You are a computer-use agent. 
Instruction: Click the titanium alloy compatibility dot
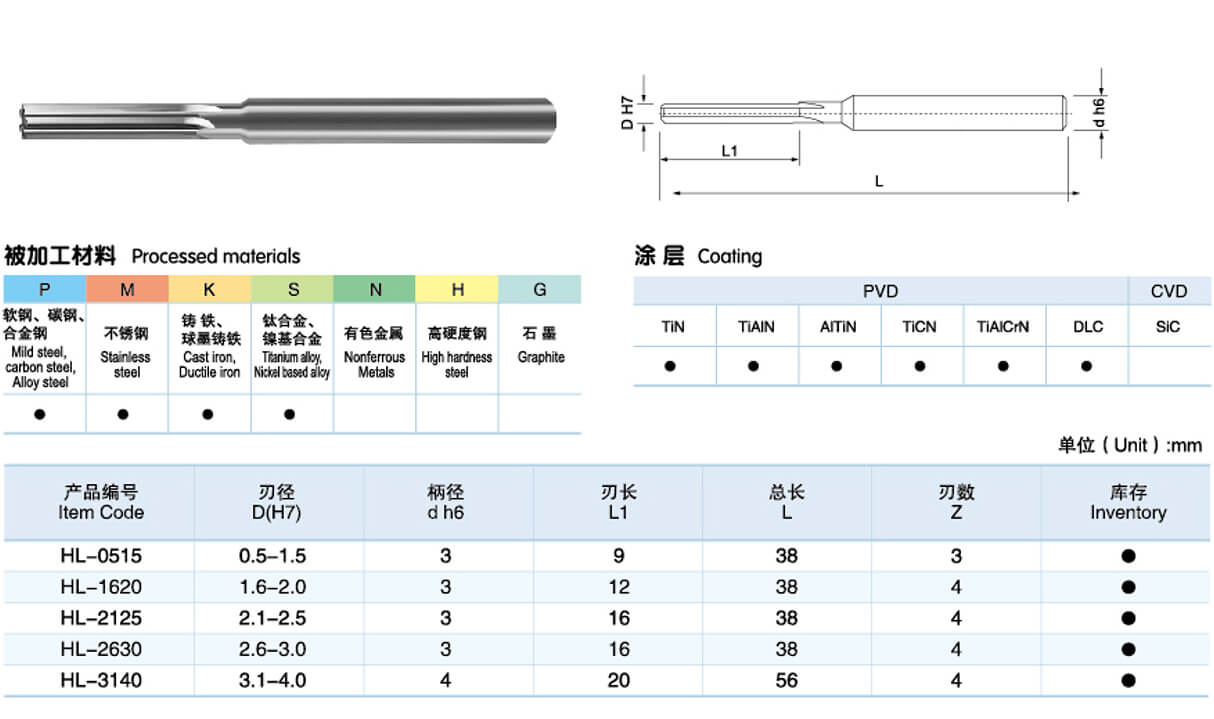pyautogui.click(x=290, y=414)
